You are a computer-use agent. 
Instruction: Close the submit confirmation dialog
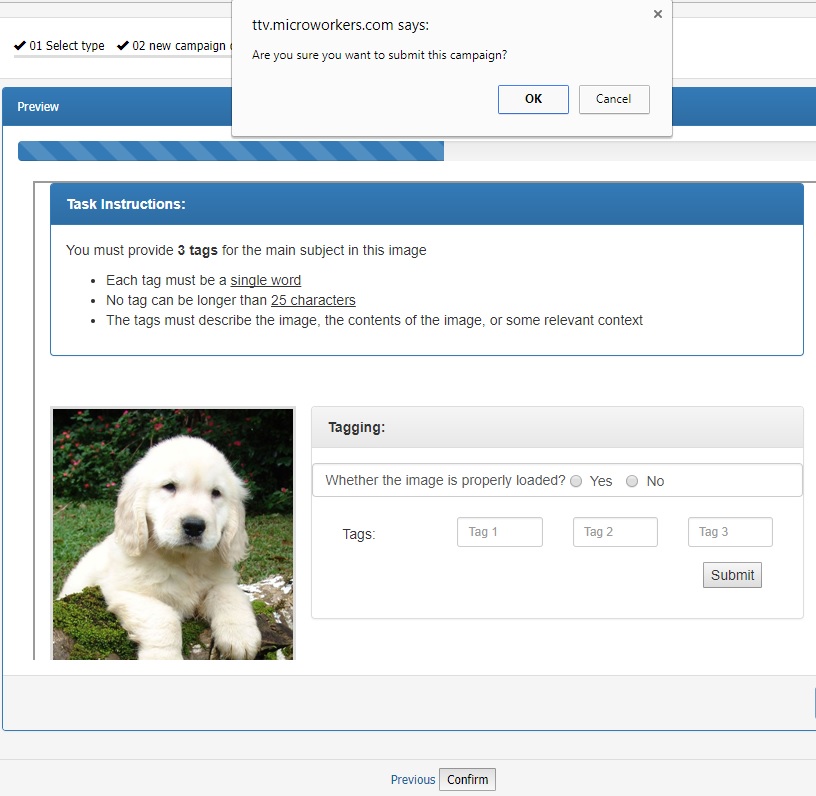pyautogui.click(x=657, y=14)
